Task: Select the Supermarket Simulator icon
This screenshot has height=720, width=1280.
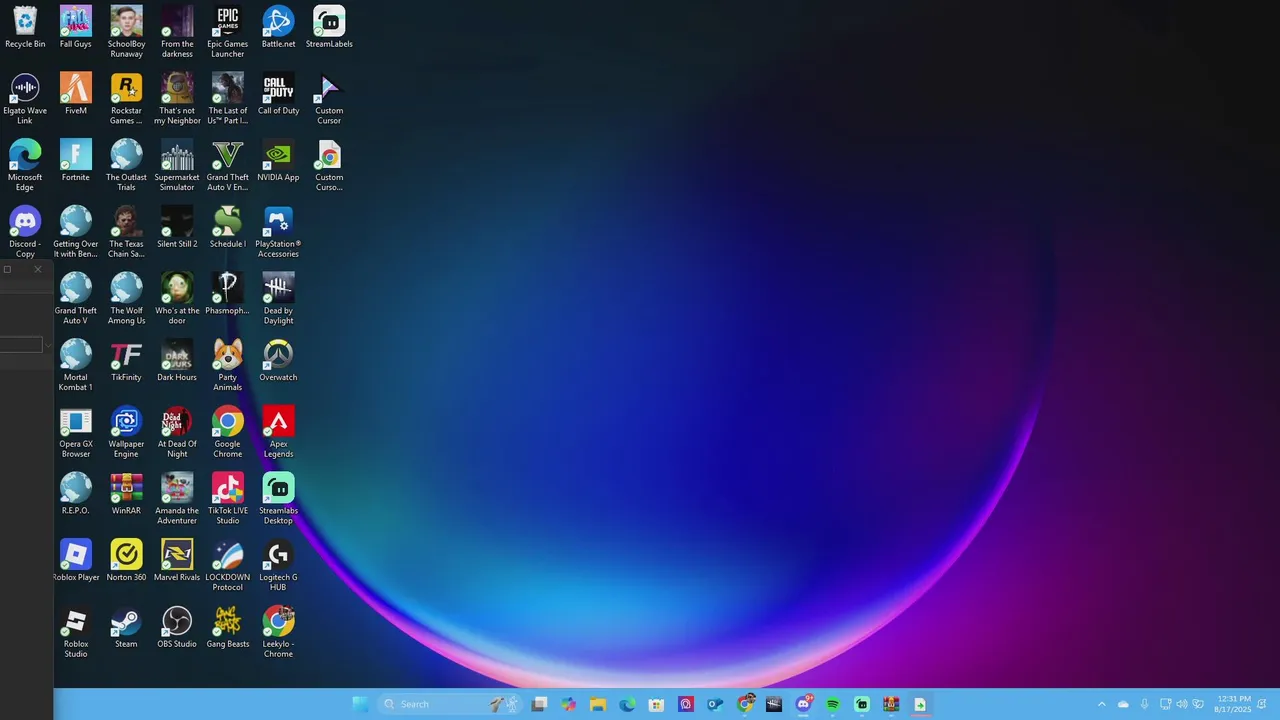Action: click(x=177, y=165)
